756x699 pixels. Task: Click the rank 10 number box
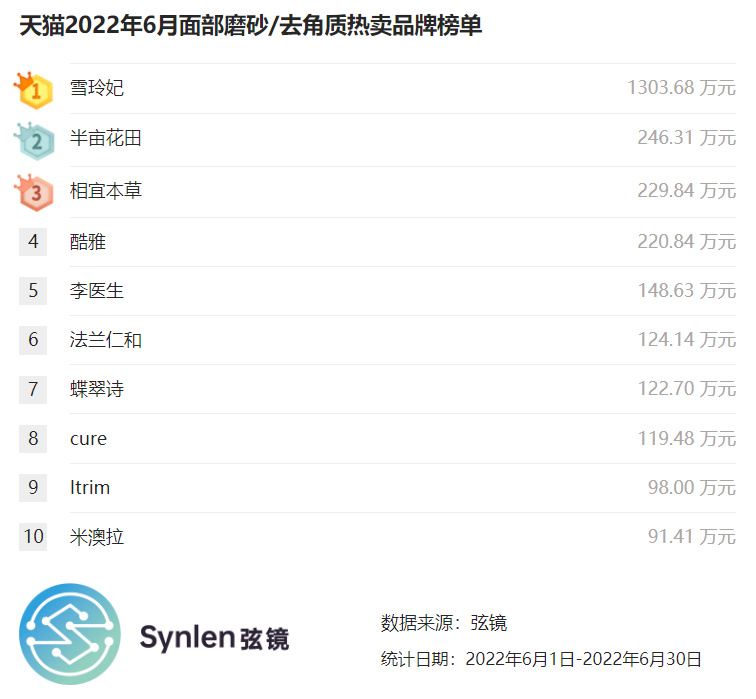click(x=33, y=537)
